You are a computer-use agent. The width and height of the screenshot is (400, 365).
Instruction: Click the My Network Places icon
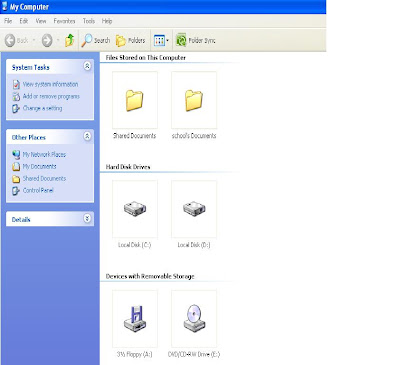tap(16, 154)
